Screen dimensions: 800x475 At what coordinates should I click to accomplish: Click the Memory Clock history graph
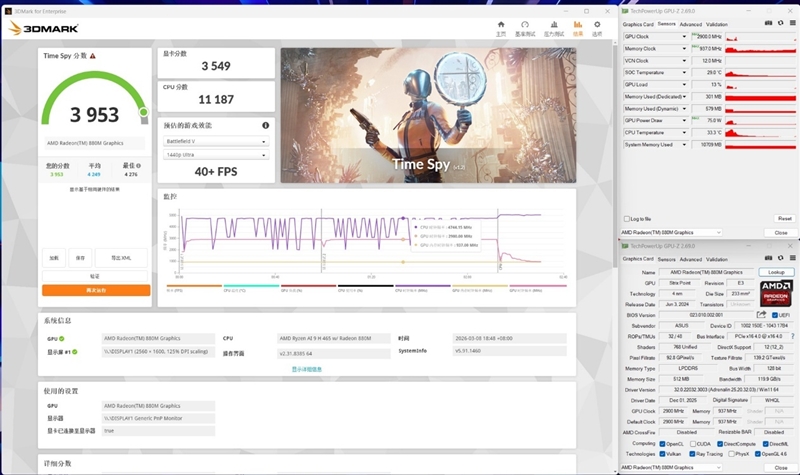point(760,48)
